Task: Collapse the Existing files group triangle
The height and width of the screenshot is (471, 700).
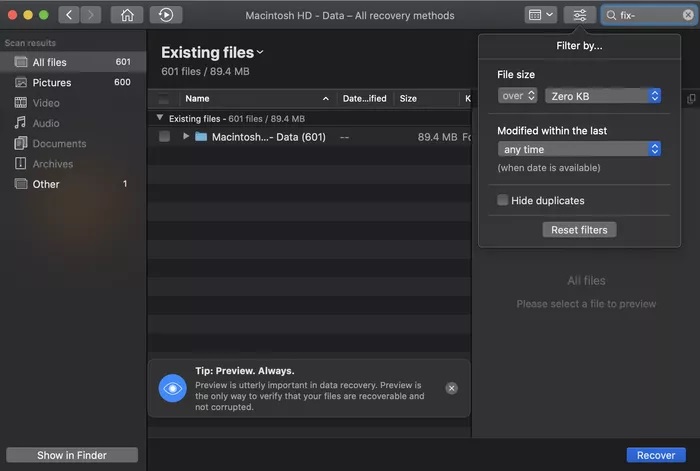Action: pyautogui.click(x=159, y=118)
